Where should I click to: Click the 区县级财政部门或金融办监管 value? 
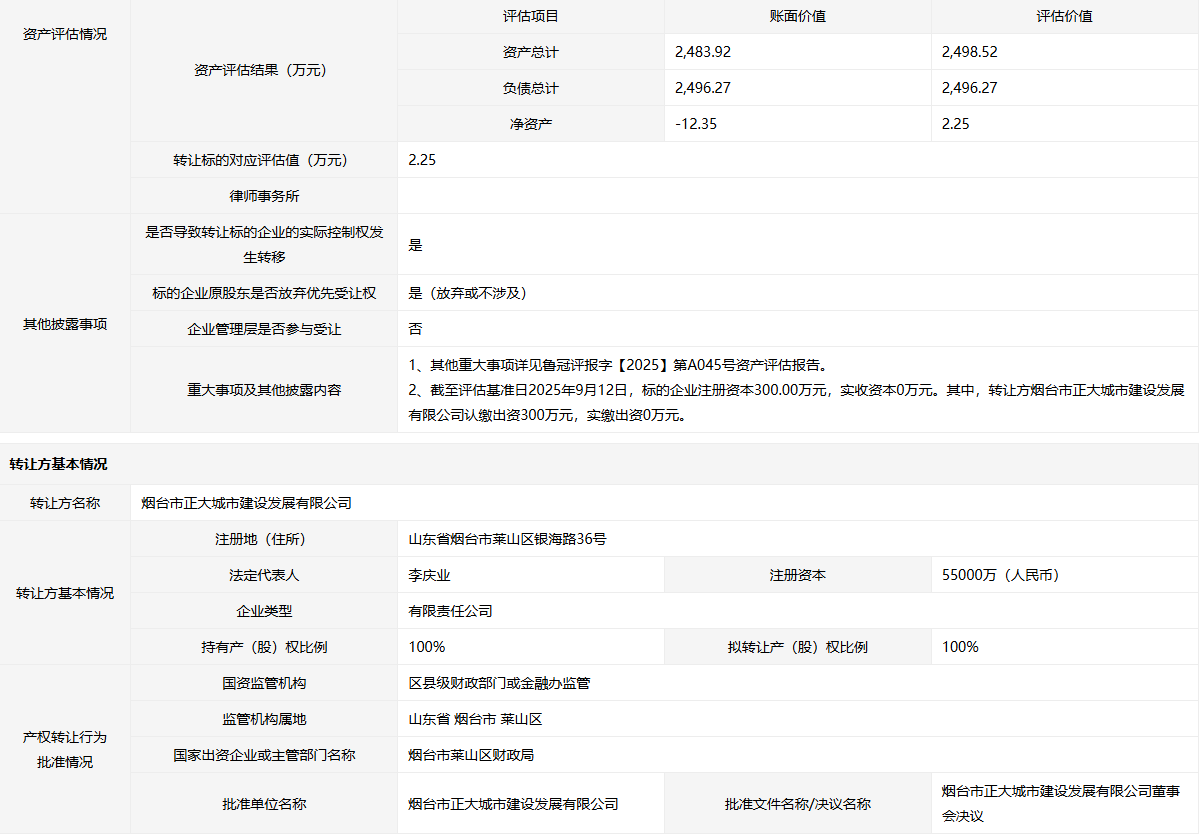(499, 683)
